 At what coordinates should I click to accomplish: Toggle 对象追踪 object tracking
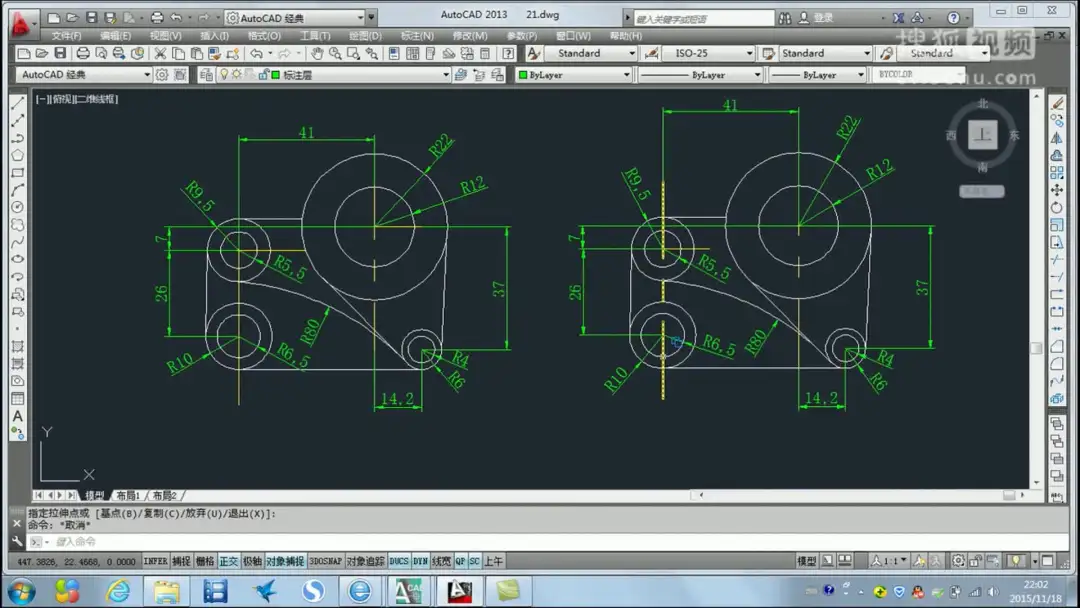click(366, 561)
